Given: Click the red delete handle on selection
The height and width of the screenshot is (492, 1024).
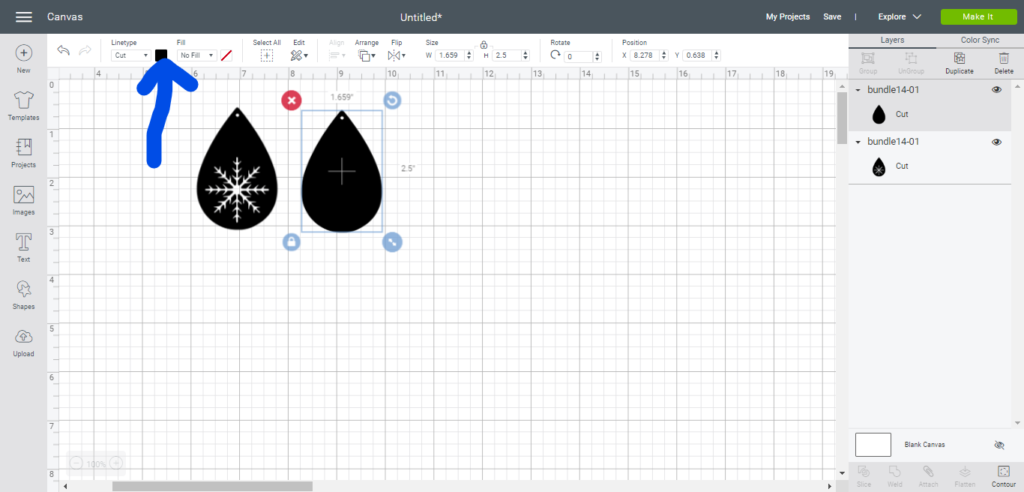Looking at the screenshot, I should [291, 100].
